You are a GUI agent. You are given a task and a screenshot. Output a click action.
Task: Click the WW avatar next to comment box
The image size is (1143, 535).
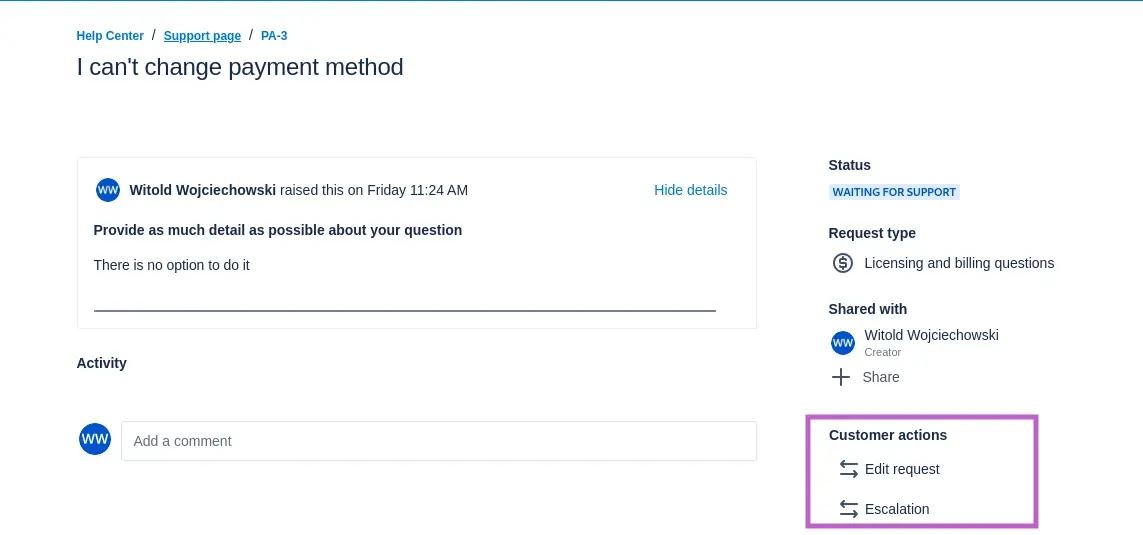(95, 439)
